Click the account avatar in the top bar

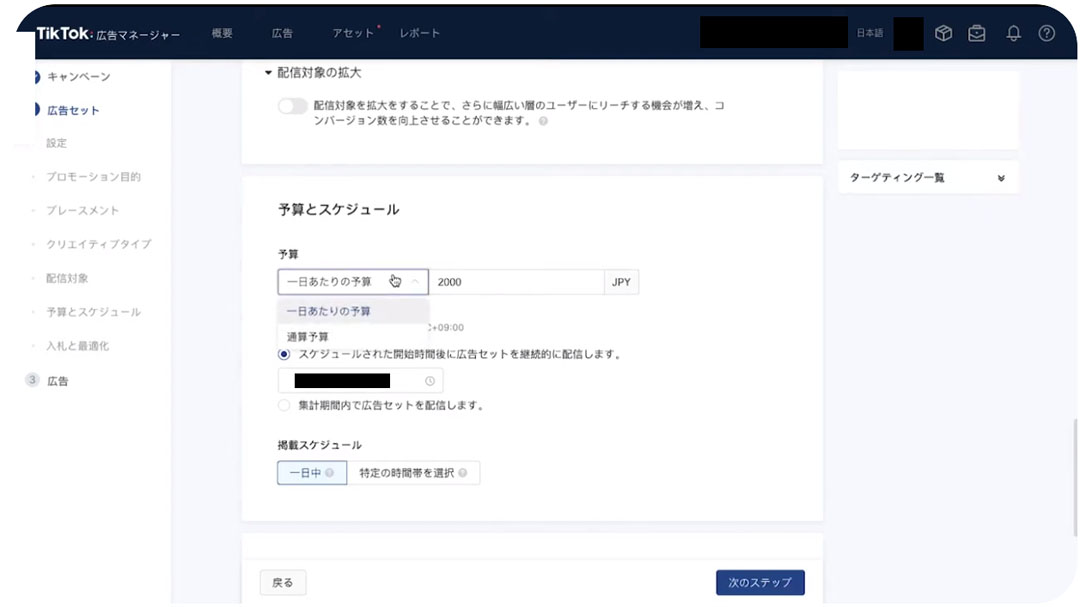click(x=907, y=33)
